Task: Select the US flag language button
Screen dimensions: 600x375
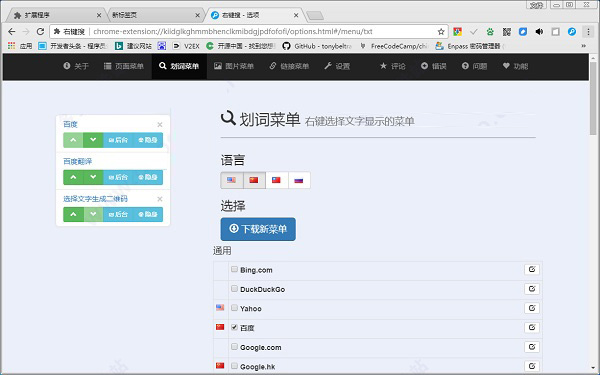Action: pyautogui.click(x=232, y=180)
